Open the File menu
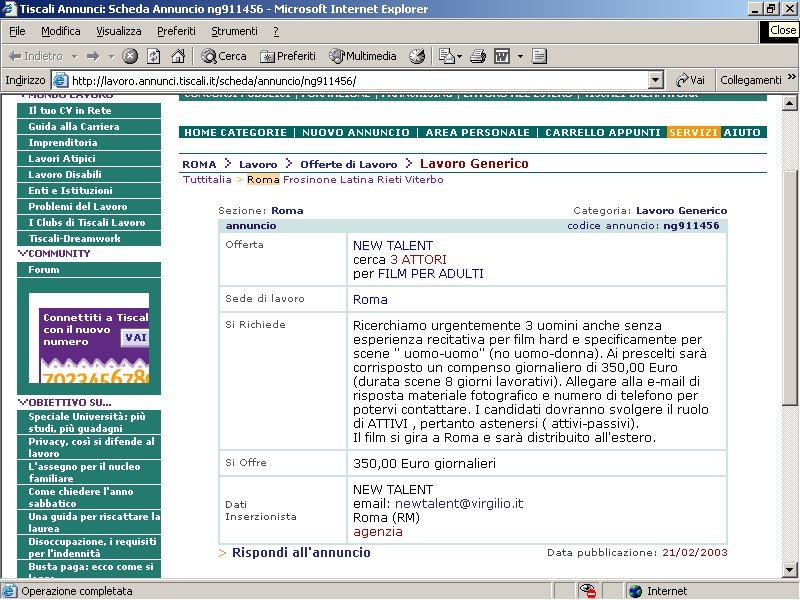 [x=17, y=31]
